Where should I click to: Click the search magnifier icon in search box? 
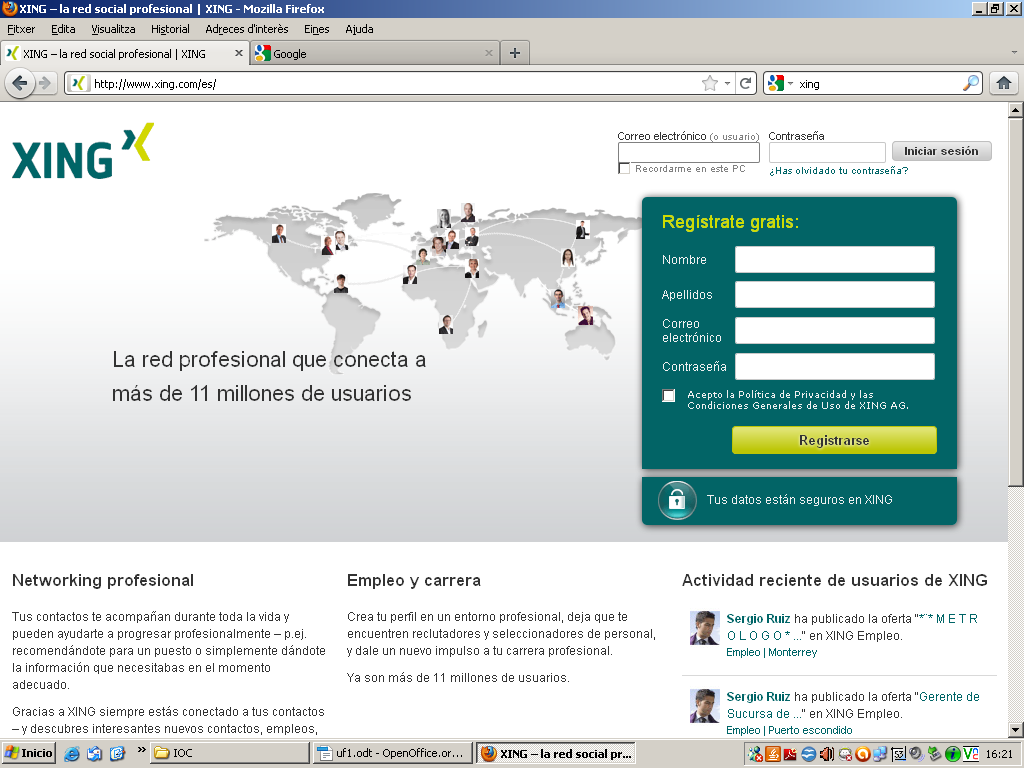971,84
